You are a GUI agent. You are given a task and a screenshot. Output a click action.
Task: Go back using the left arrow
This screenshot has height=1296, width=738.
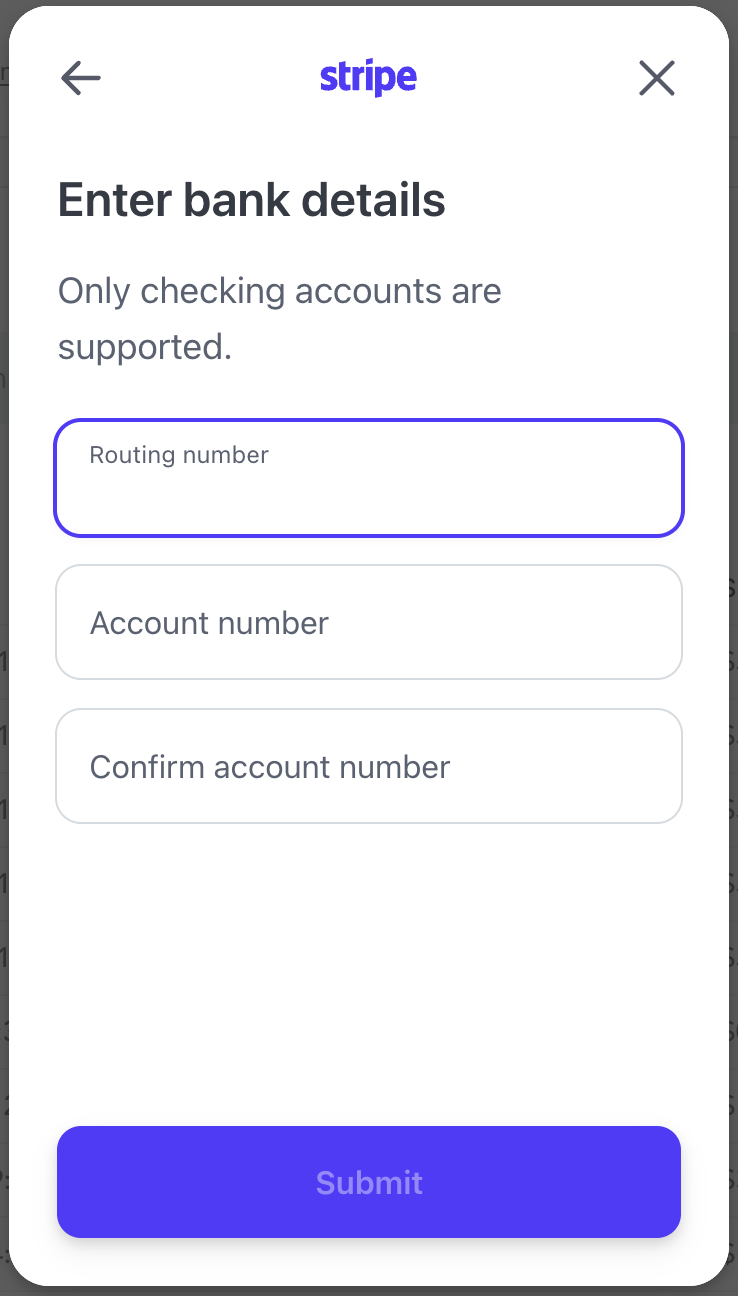(81, 78)
